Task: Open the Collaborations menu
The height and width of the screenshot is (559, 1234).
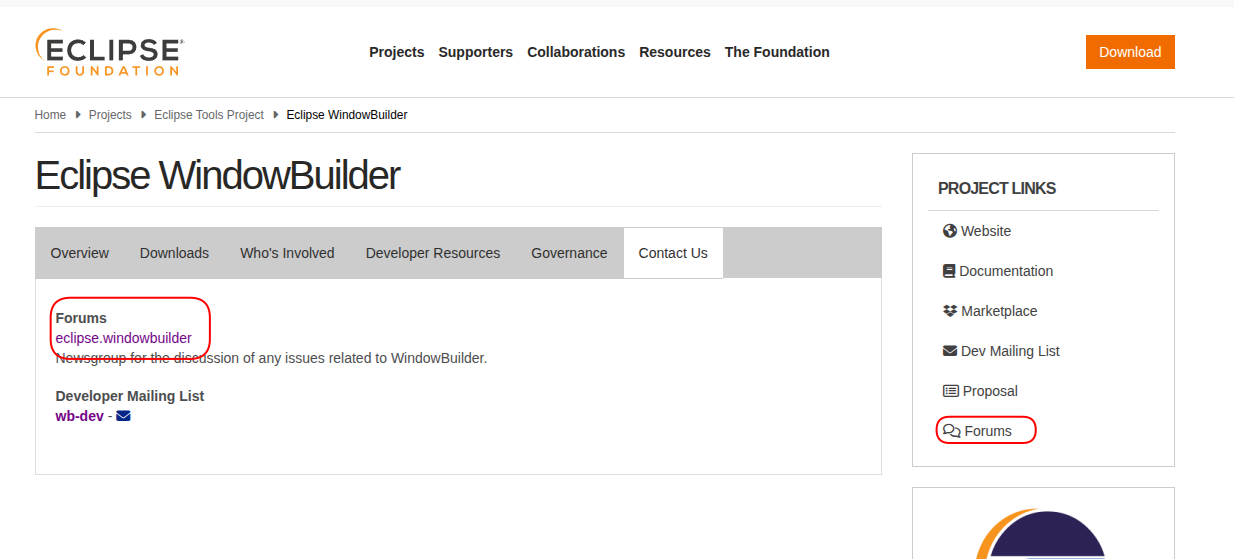Action: pos(576,52)
